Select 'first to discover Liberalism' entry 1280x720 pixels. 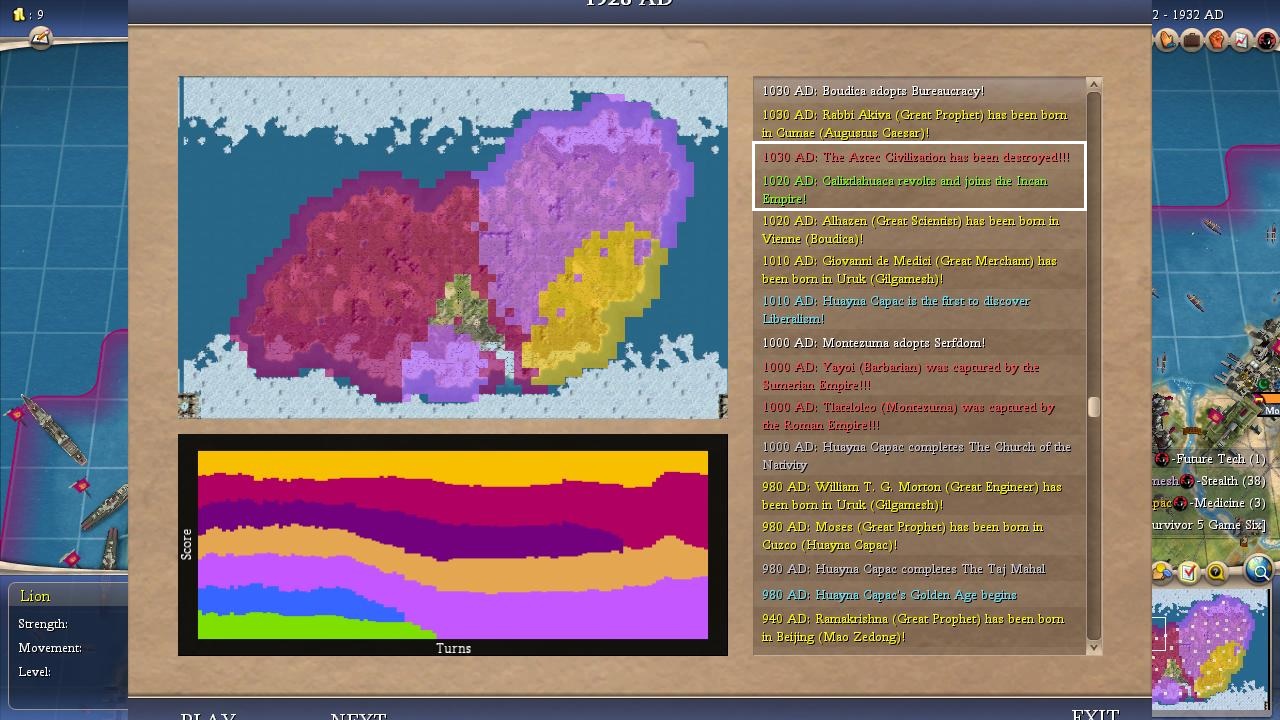[x=919, y=310]
